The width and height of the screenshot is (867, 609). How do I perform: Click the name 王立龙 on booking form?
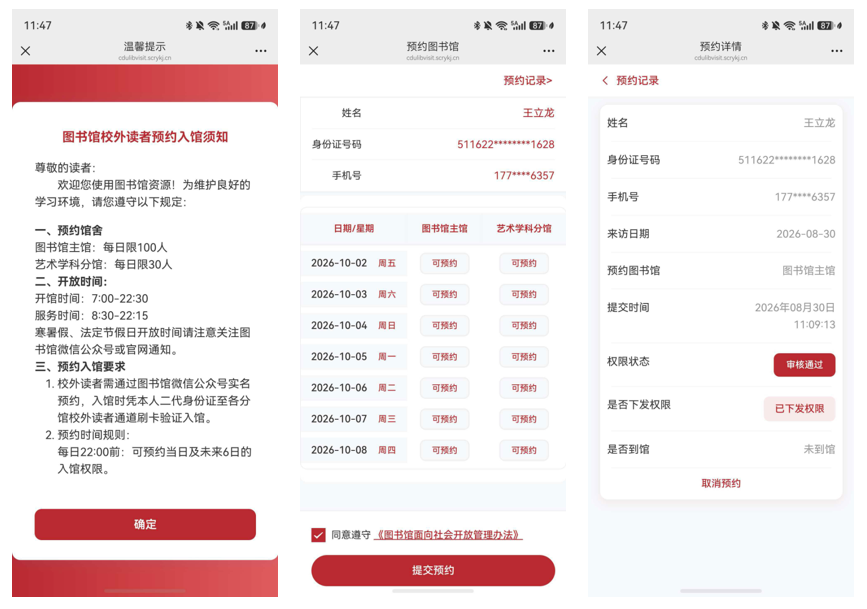coord(539,113)
